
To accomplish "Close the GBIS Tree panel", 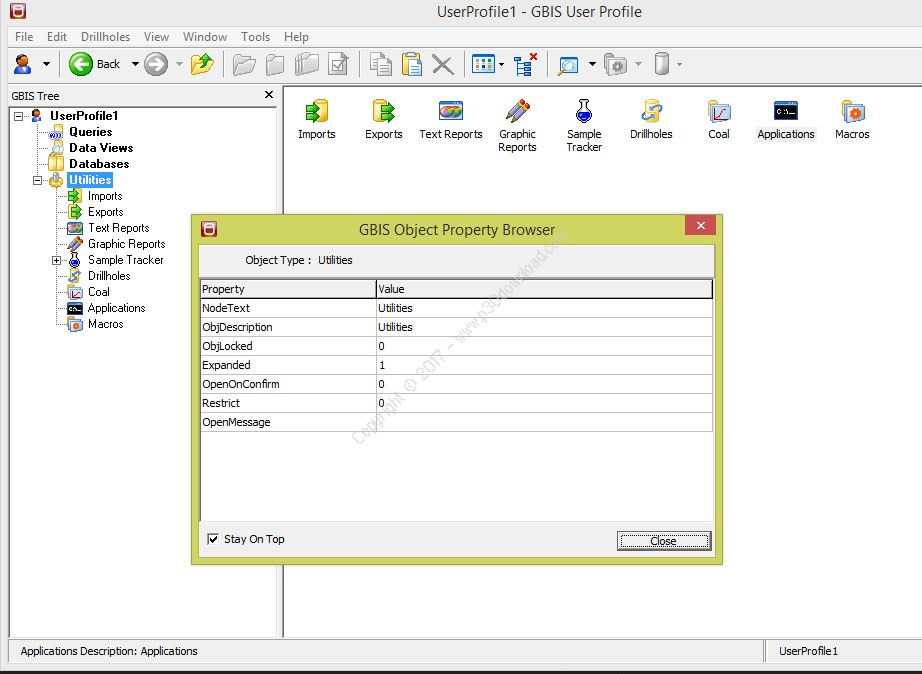I will point(269,95).
